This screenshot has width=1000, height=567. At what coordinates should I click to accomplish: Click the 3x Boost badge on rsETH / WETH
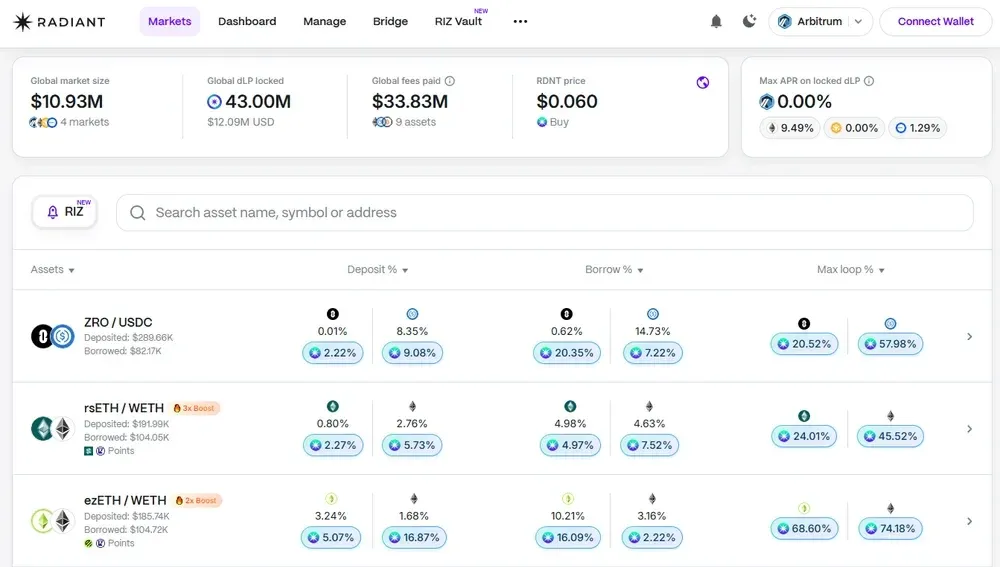(196, 408)
